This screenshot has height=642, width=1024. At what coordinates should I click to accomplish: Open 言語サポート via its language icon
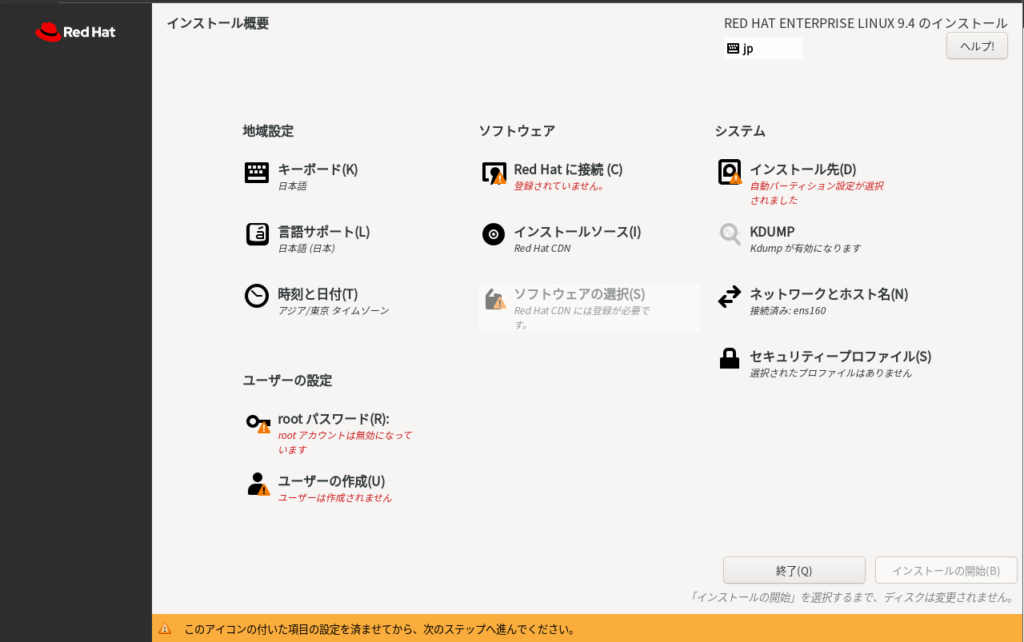(257, 234)
